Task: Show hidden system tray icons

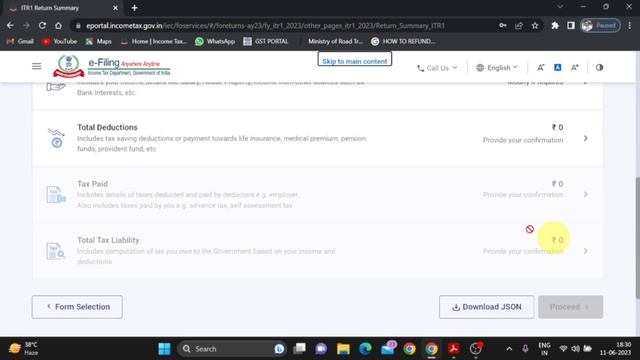Action: (509, 349)
